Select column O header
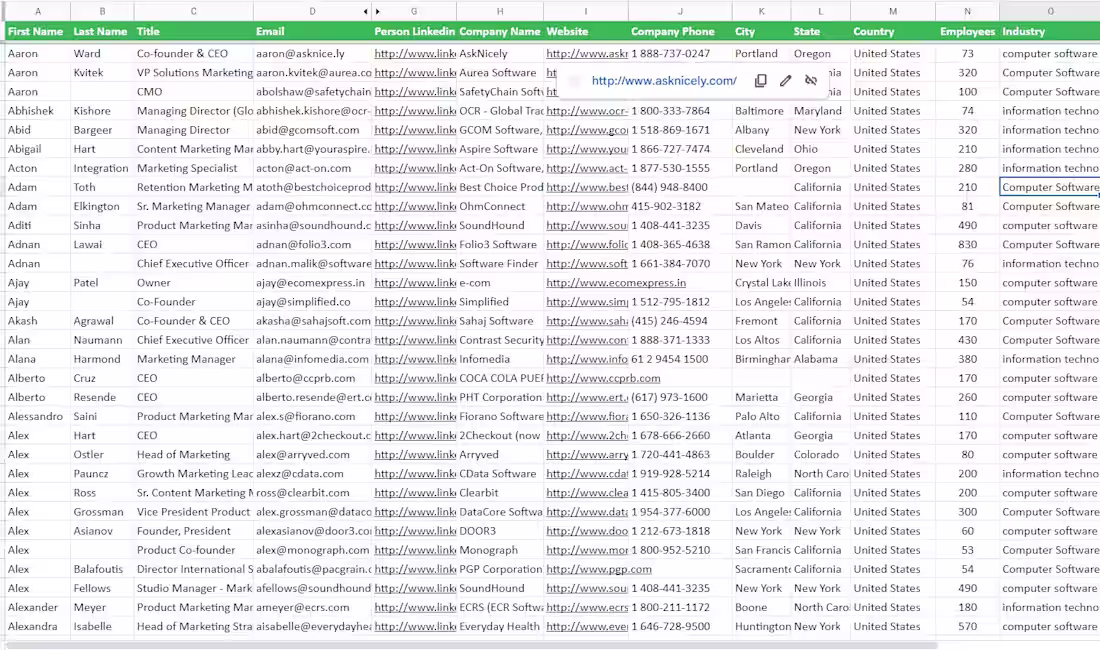1100x650 pixels. pos(1049,11)
